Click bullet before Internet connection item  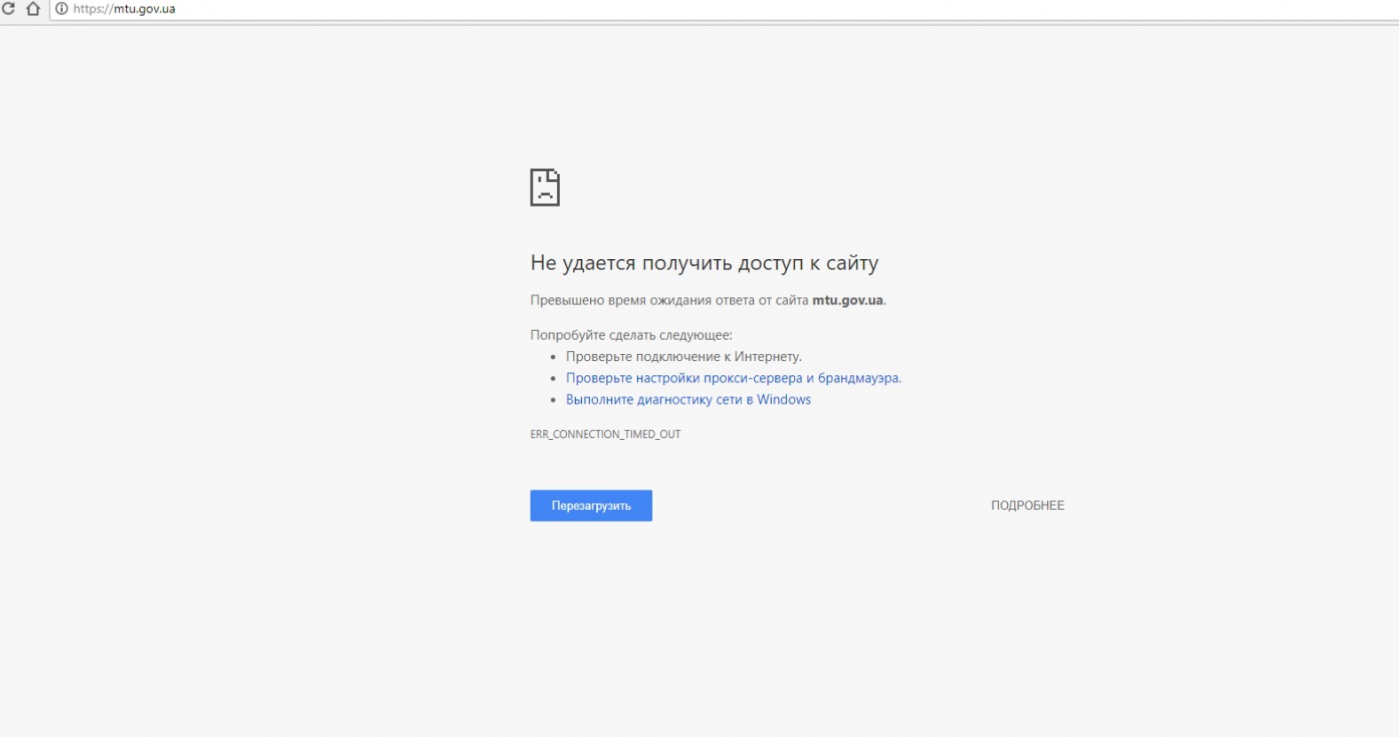point(553,357)
